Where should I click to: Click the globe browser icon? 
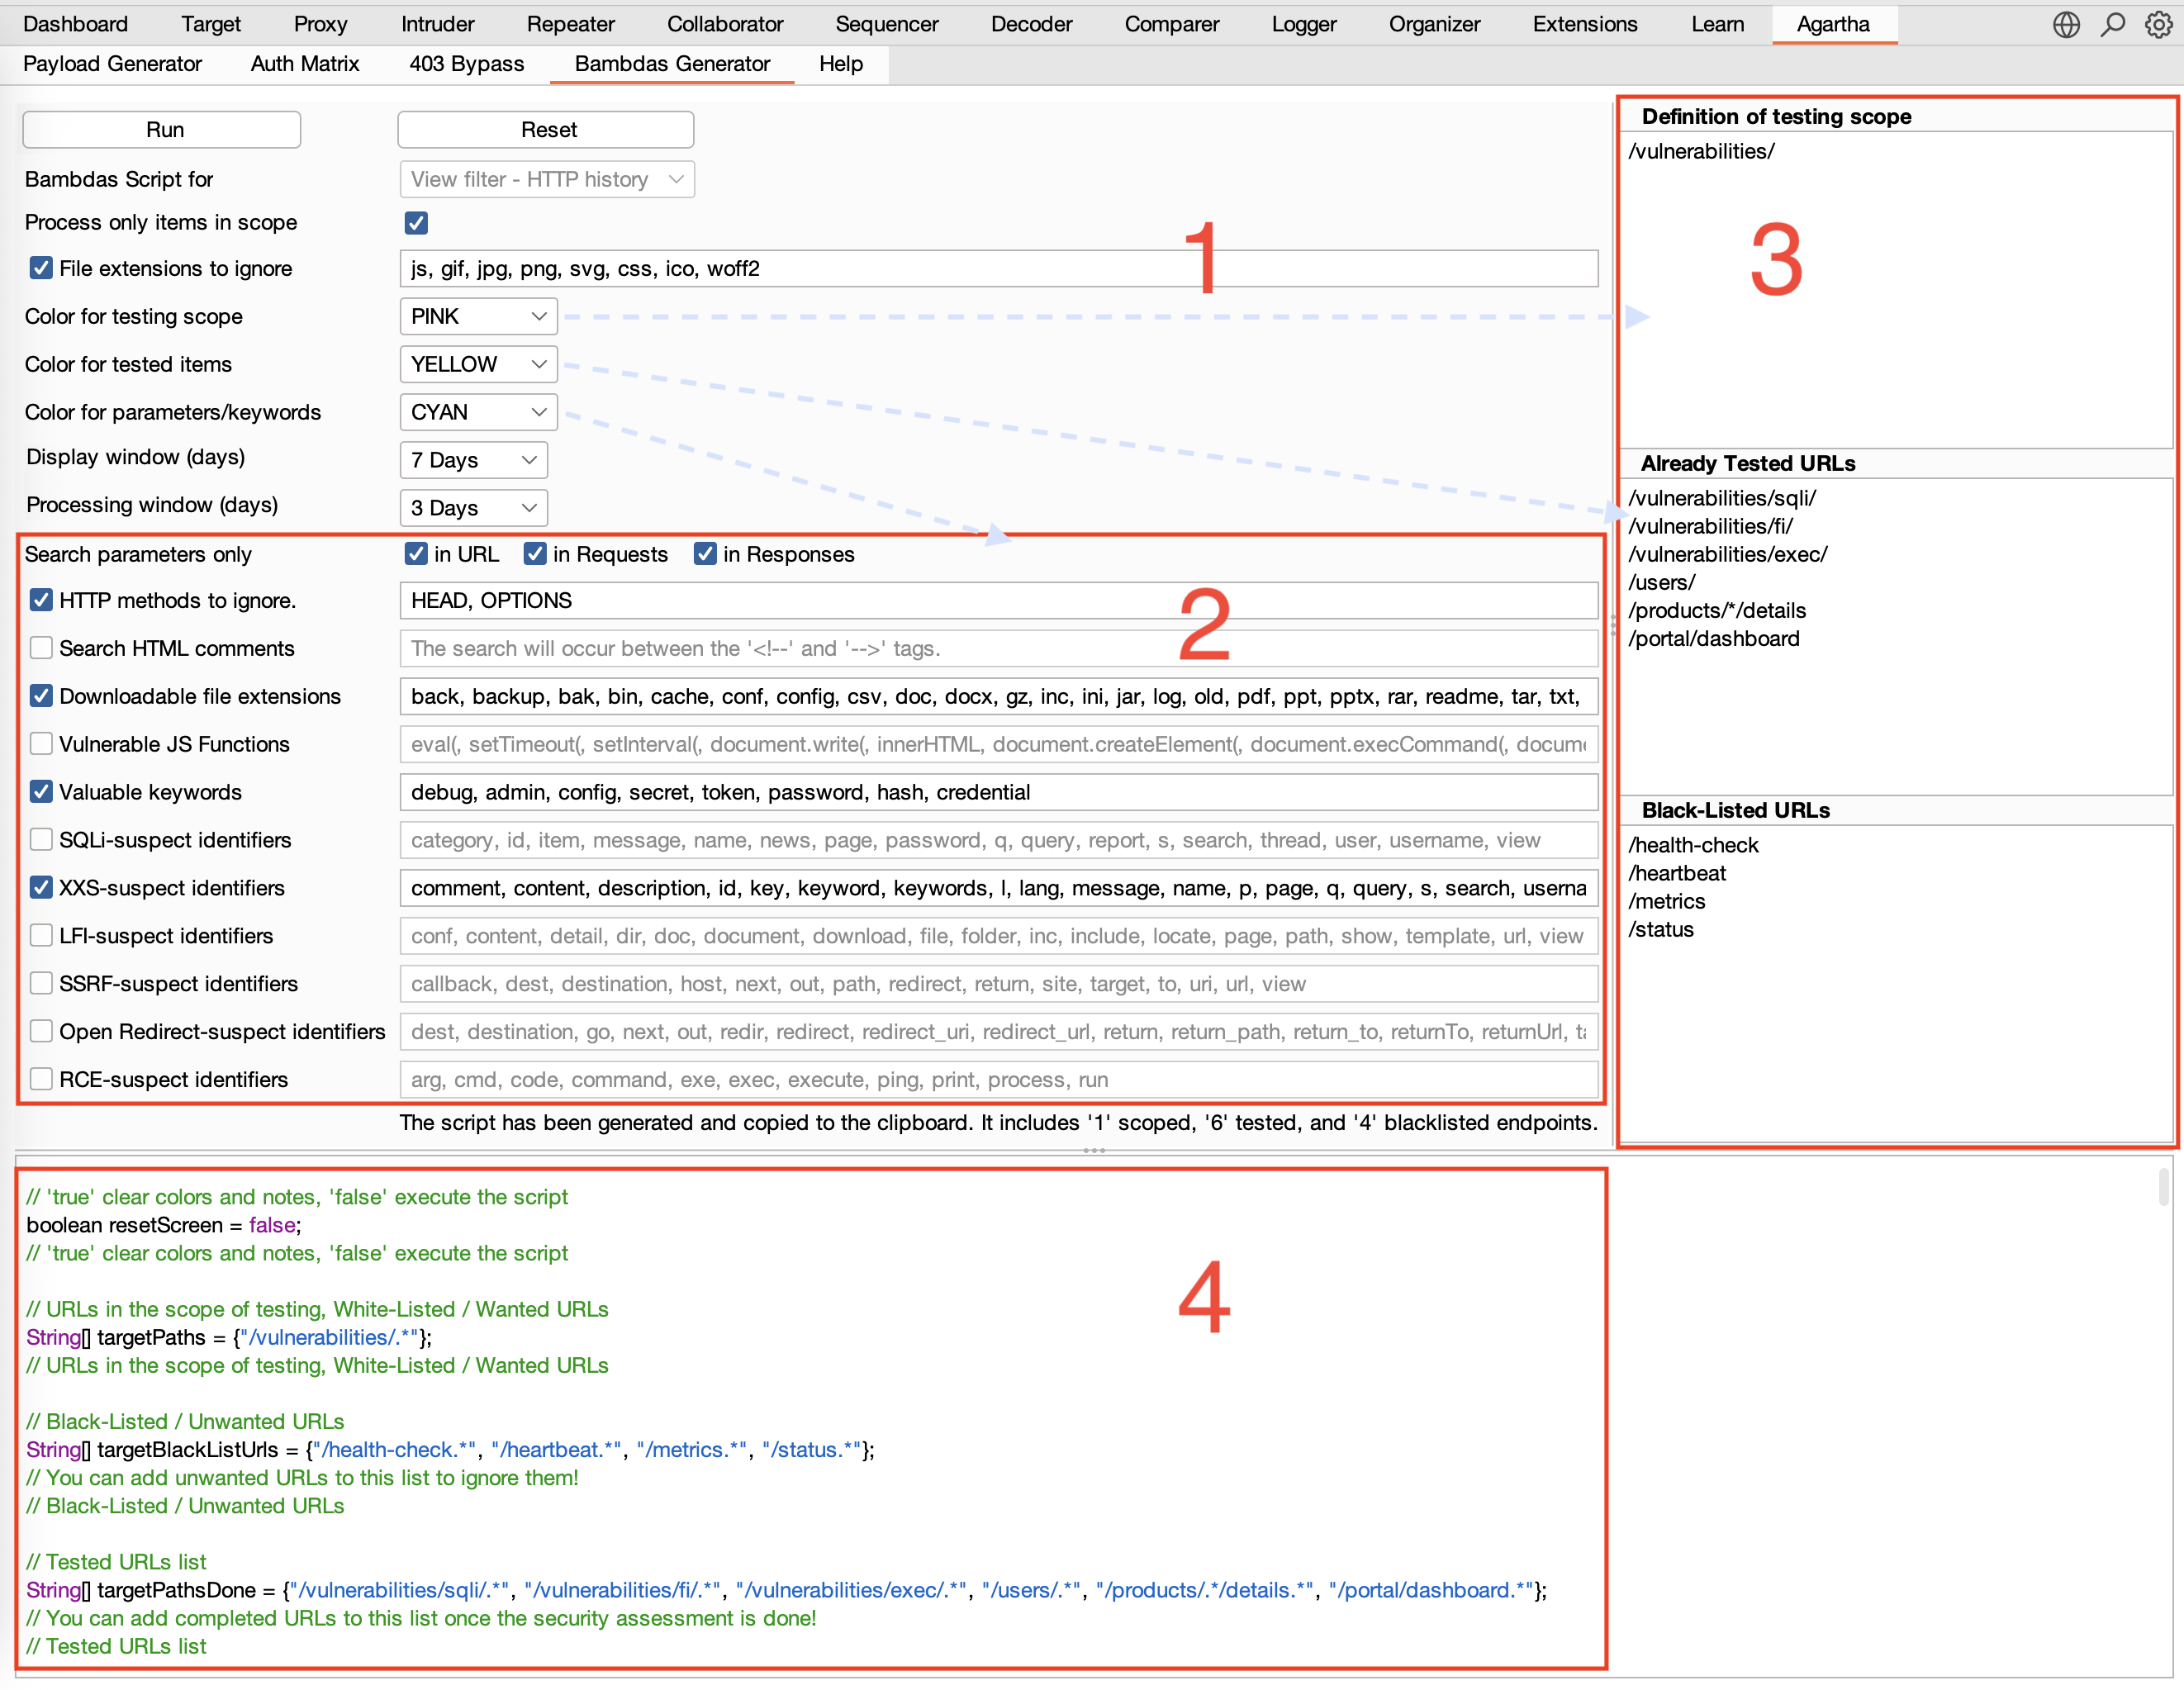click(x=2066, y=24)
